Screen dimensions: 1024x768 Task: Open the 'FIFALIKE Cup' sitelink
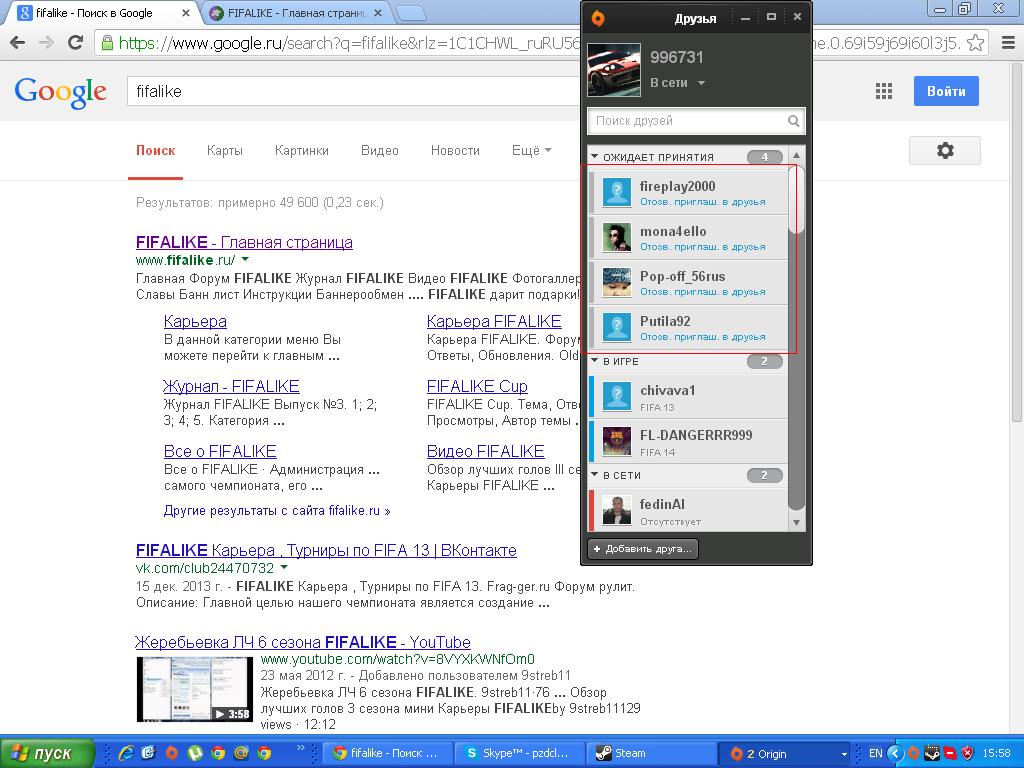pos(477,386)
